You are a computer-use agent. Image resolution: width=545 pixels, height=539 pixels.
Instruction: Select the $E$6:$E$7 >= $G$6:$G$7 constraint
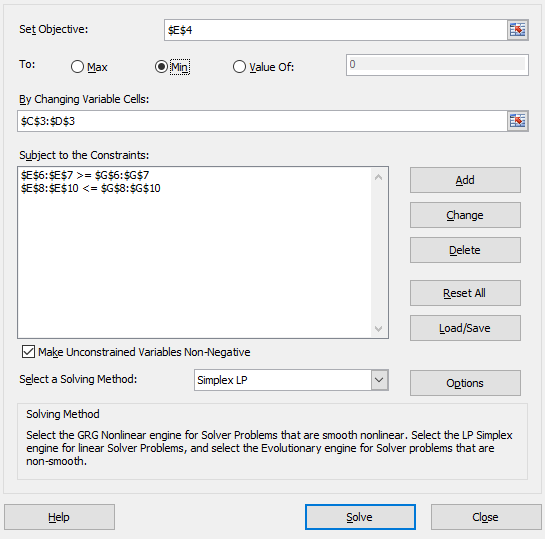pos(85,175)
